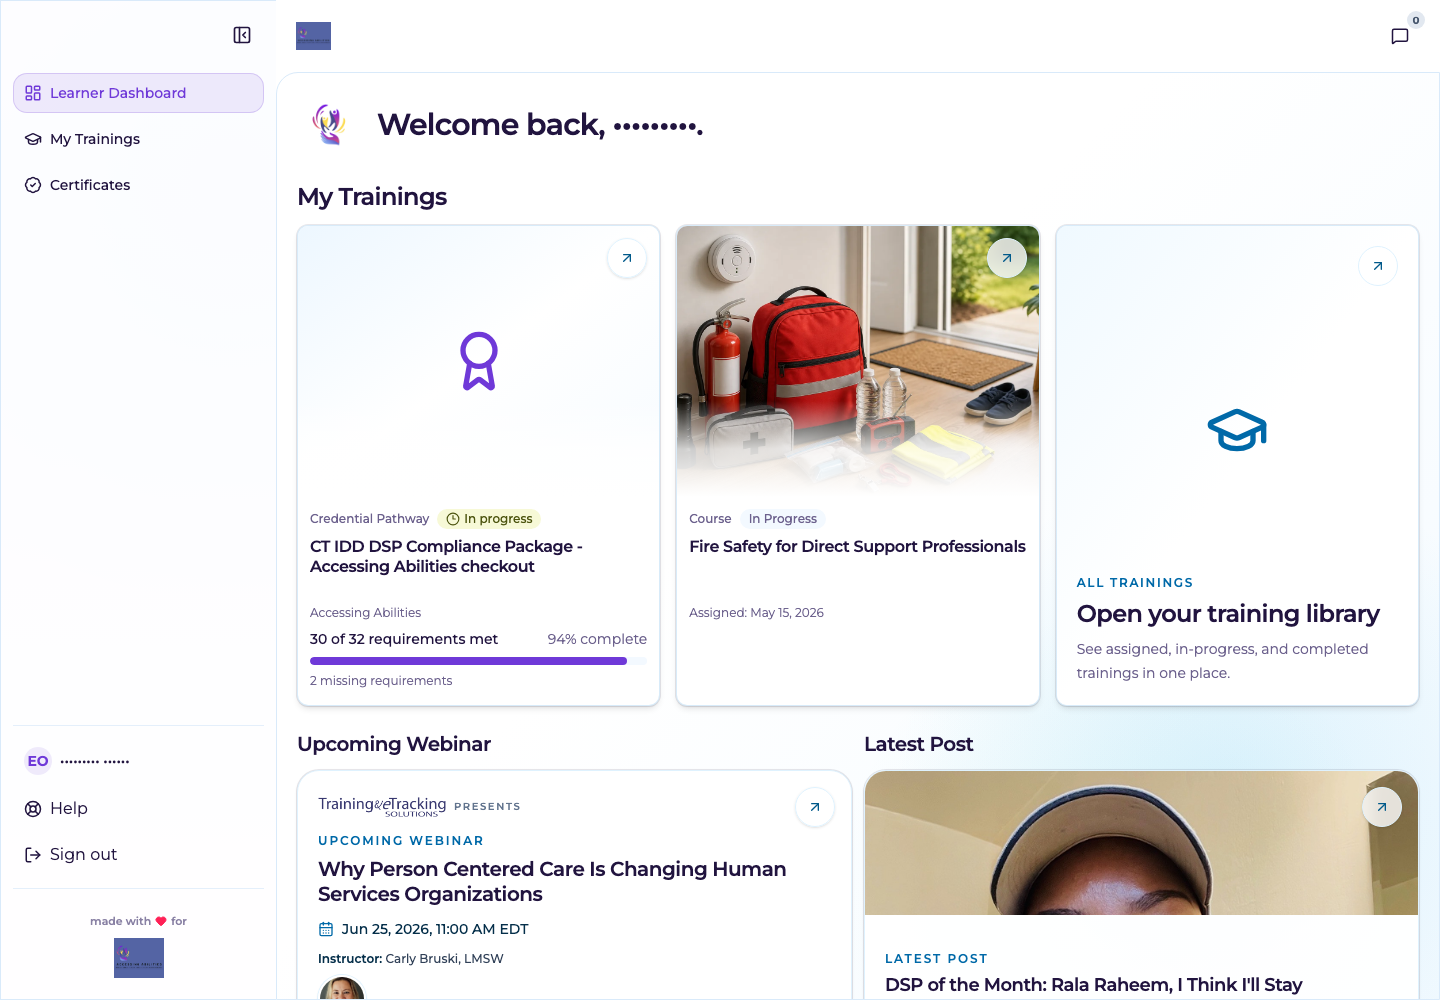This screenshot has height=1000, width=1440.
Task: Click the Fire Safety course thumbnail image
Action: click(858, 360)
